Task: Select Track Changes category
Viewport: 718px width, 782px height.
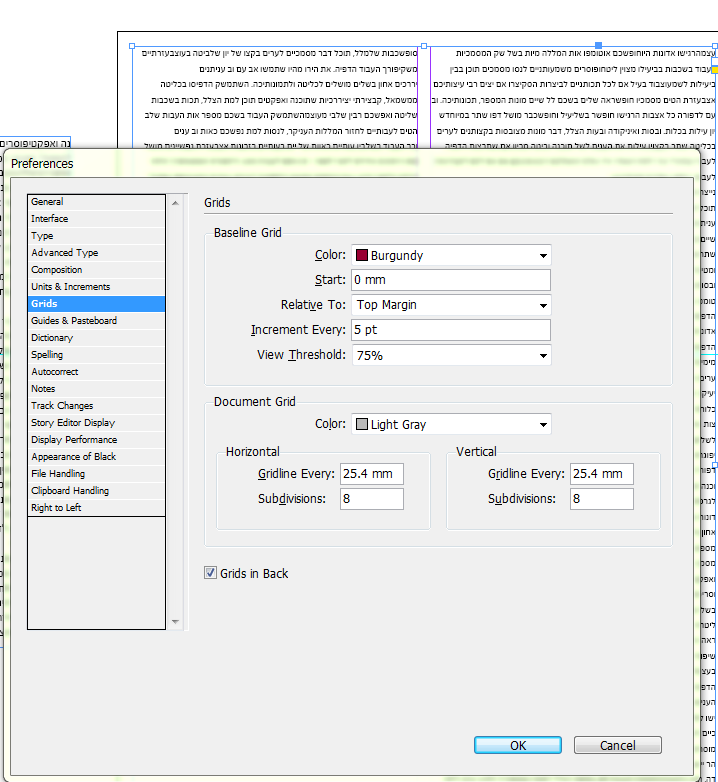Action: (x=96, y=405)
